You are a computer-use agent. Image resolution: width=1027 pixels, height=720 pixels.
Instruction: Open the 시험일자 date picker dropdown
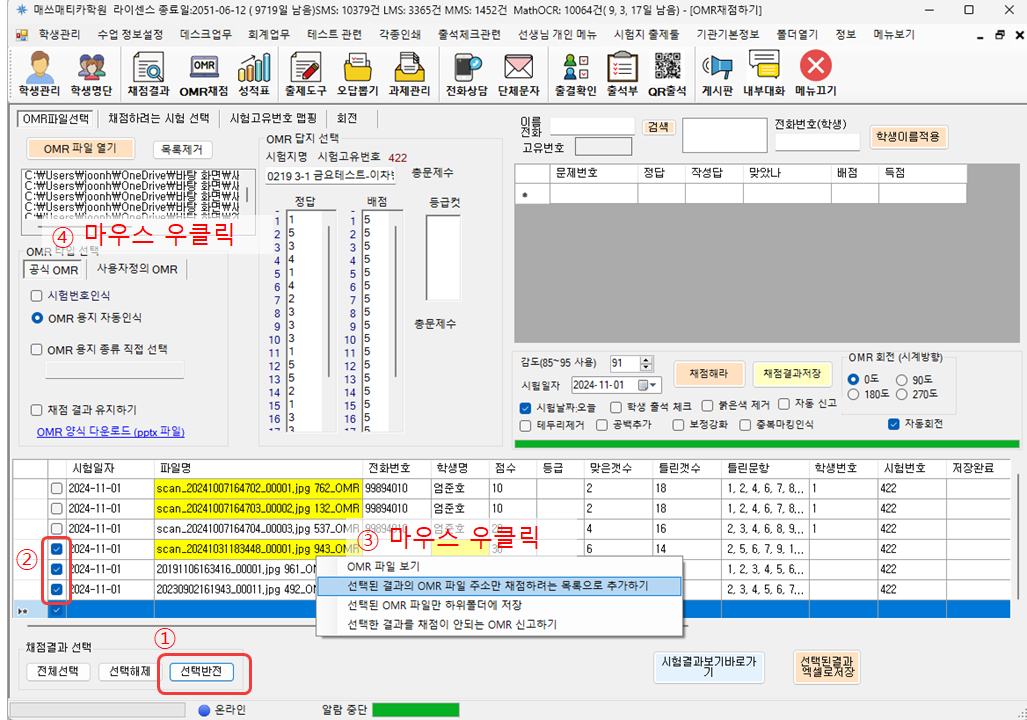click(653, 385)
